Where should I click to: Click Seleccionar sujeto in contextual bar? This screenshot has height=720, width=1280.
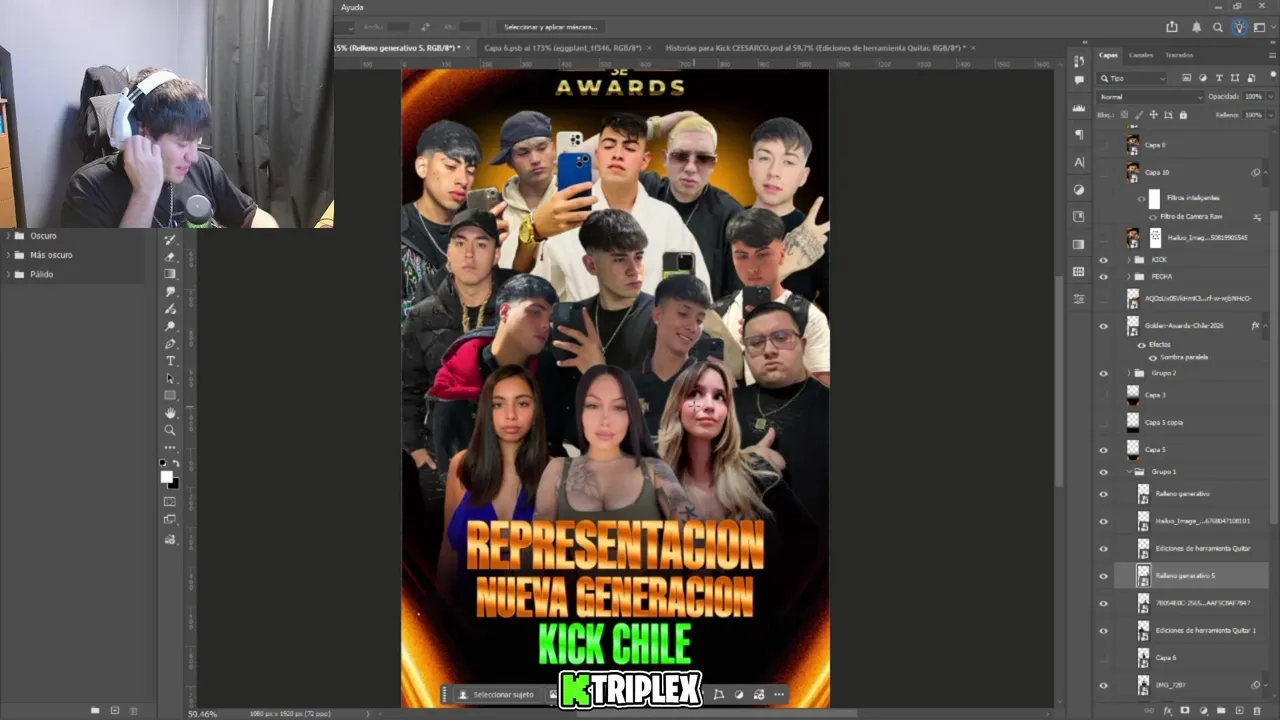coord(497,694)
